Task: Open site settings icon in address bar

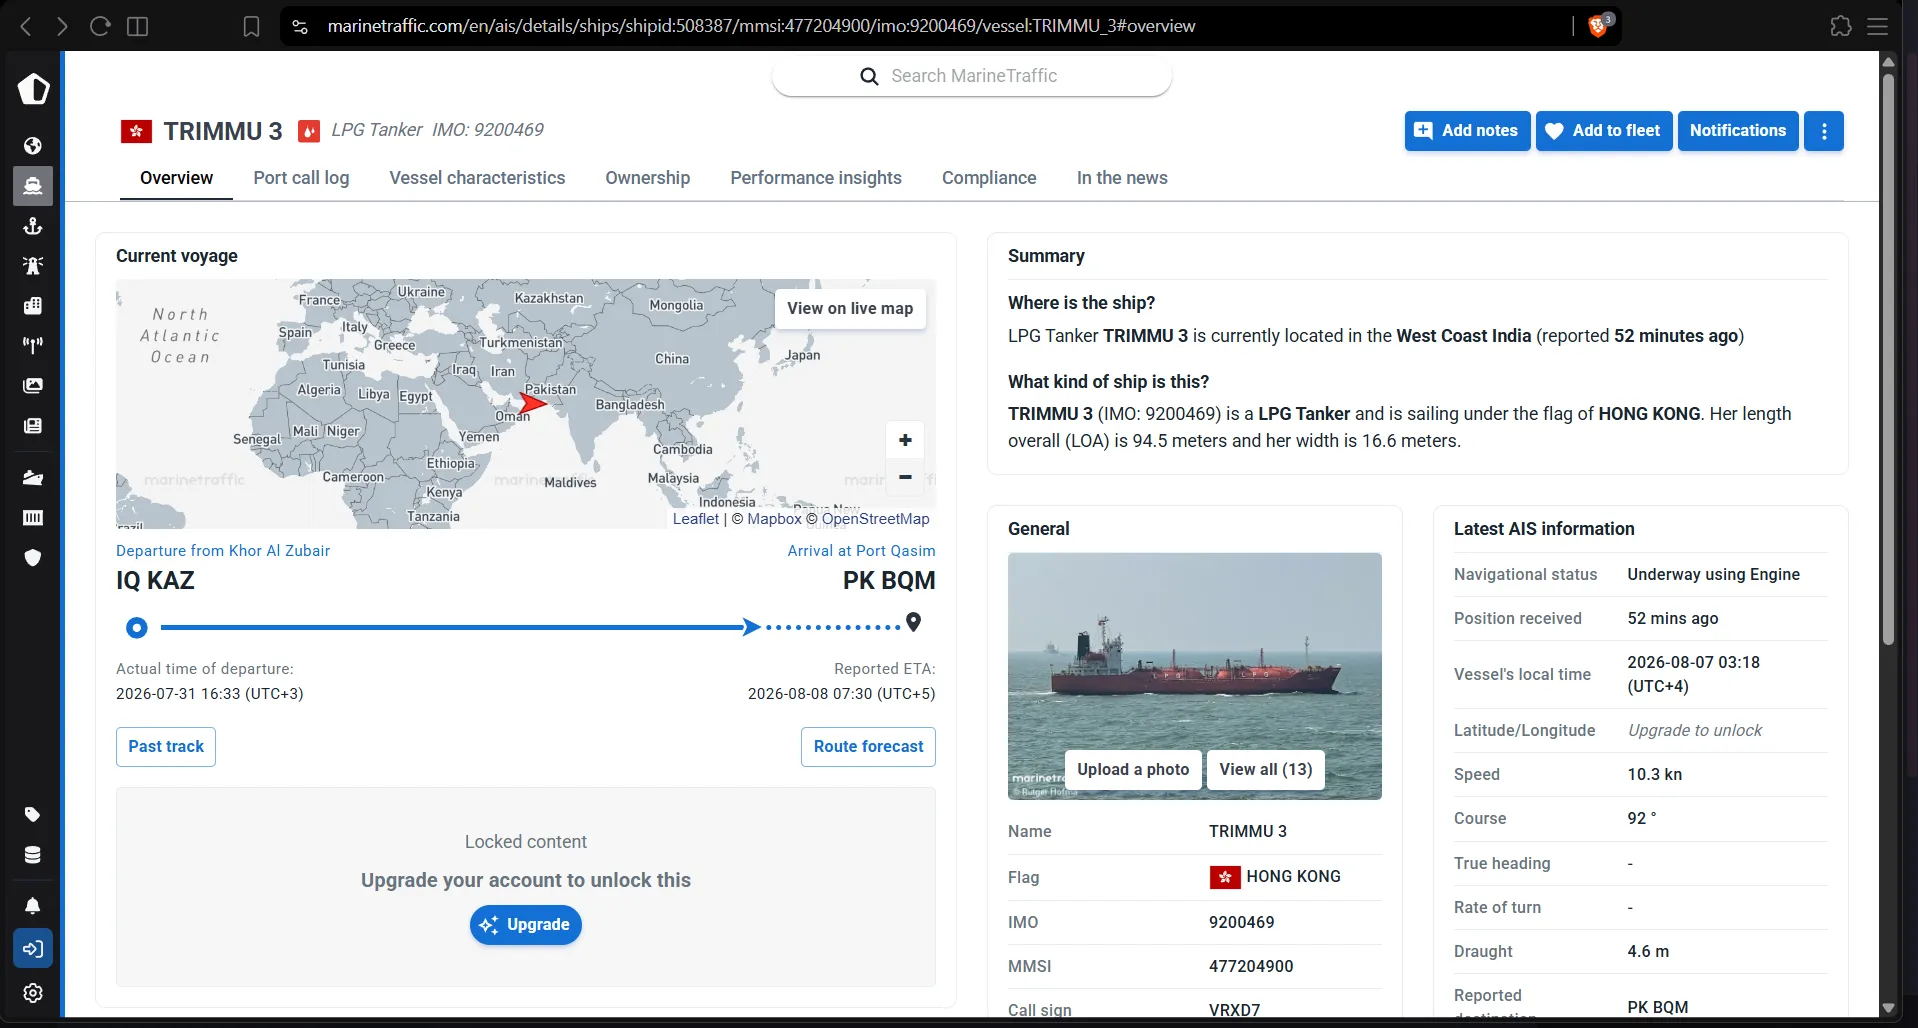Action: pos(300,26)
